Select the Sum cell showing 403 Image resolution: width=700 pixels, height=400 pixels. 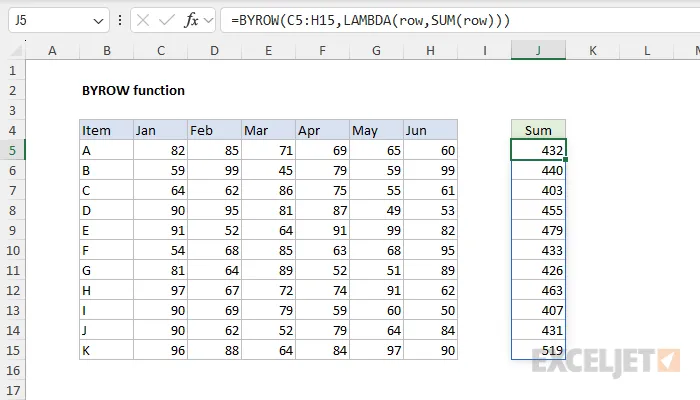pyautogui.click(x=538, y=191)
